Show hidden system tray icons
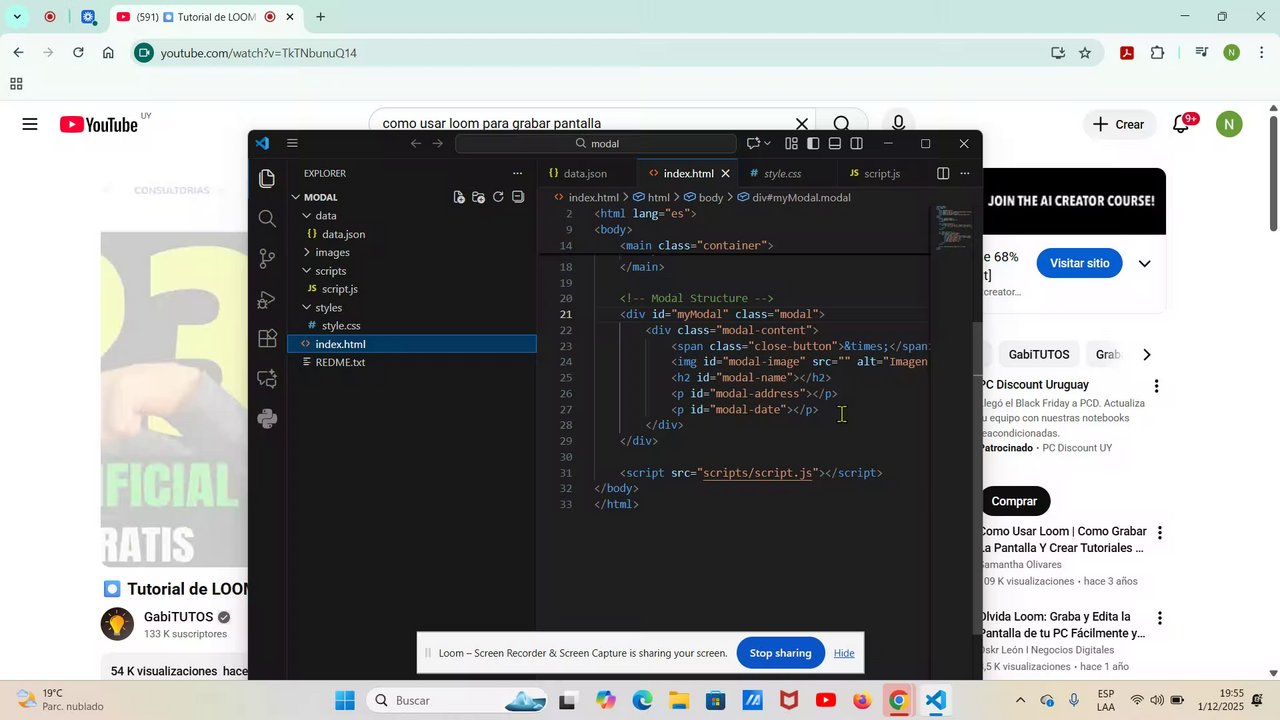The width and height of the screenshot is (1280, 720). pos(1020,701)
